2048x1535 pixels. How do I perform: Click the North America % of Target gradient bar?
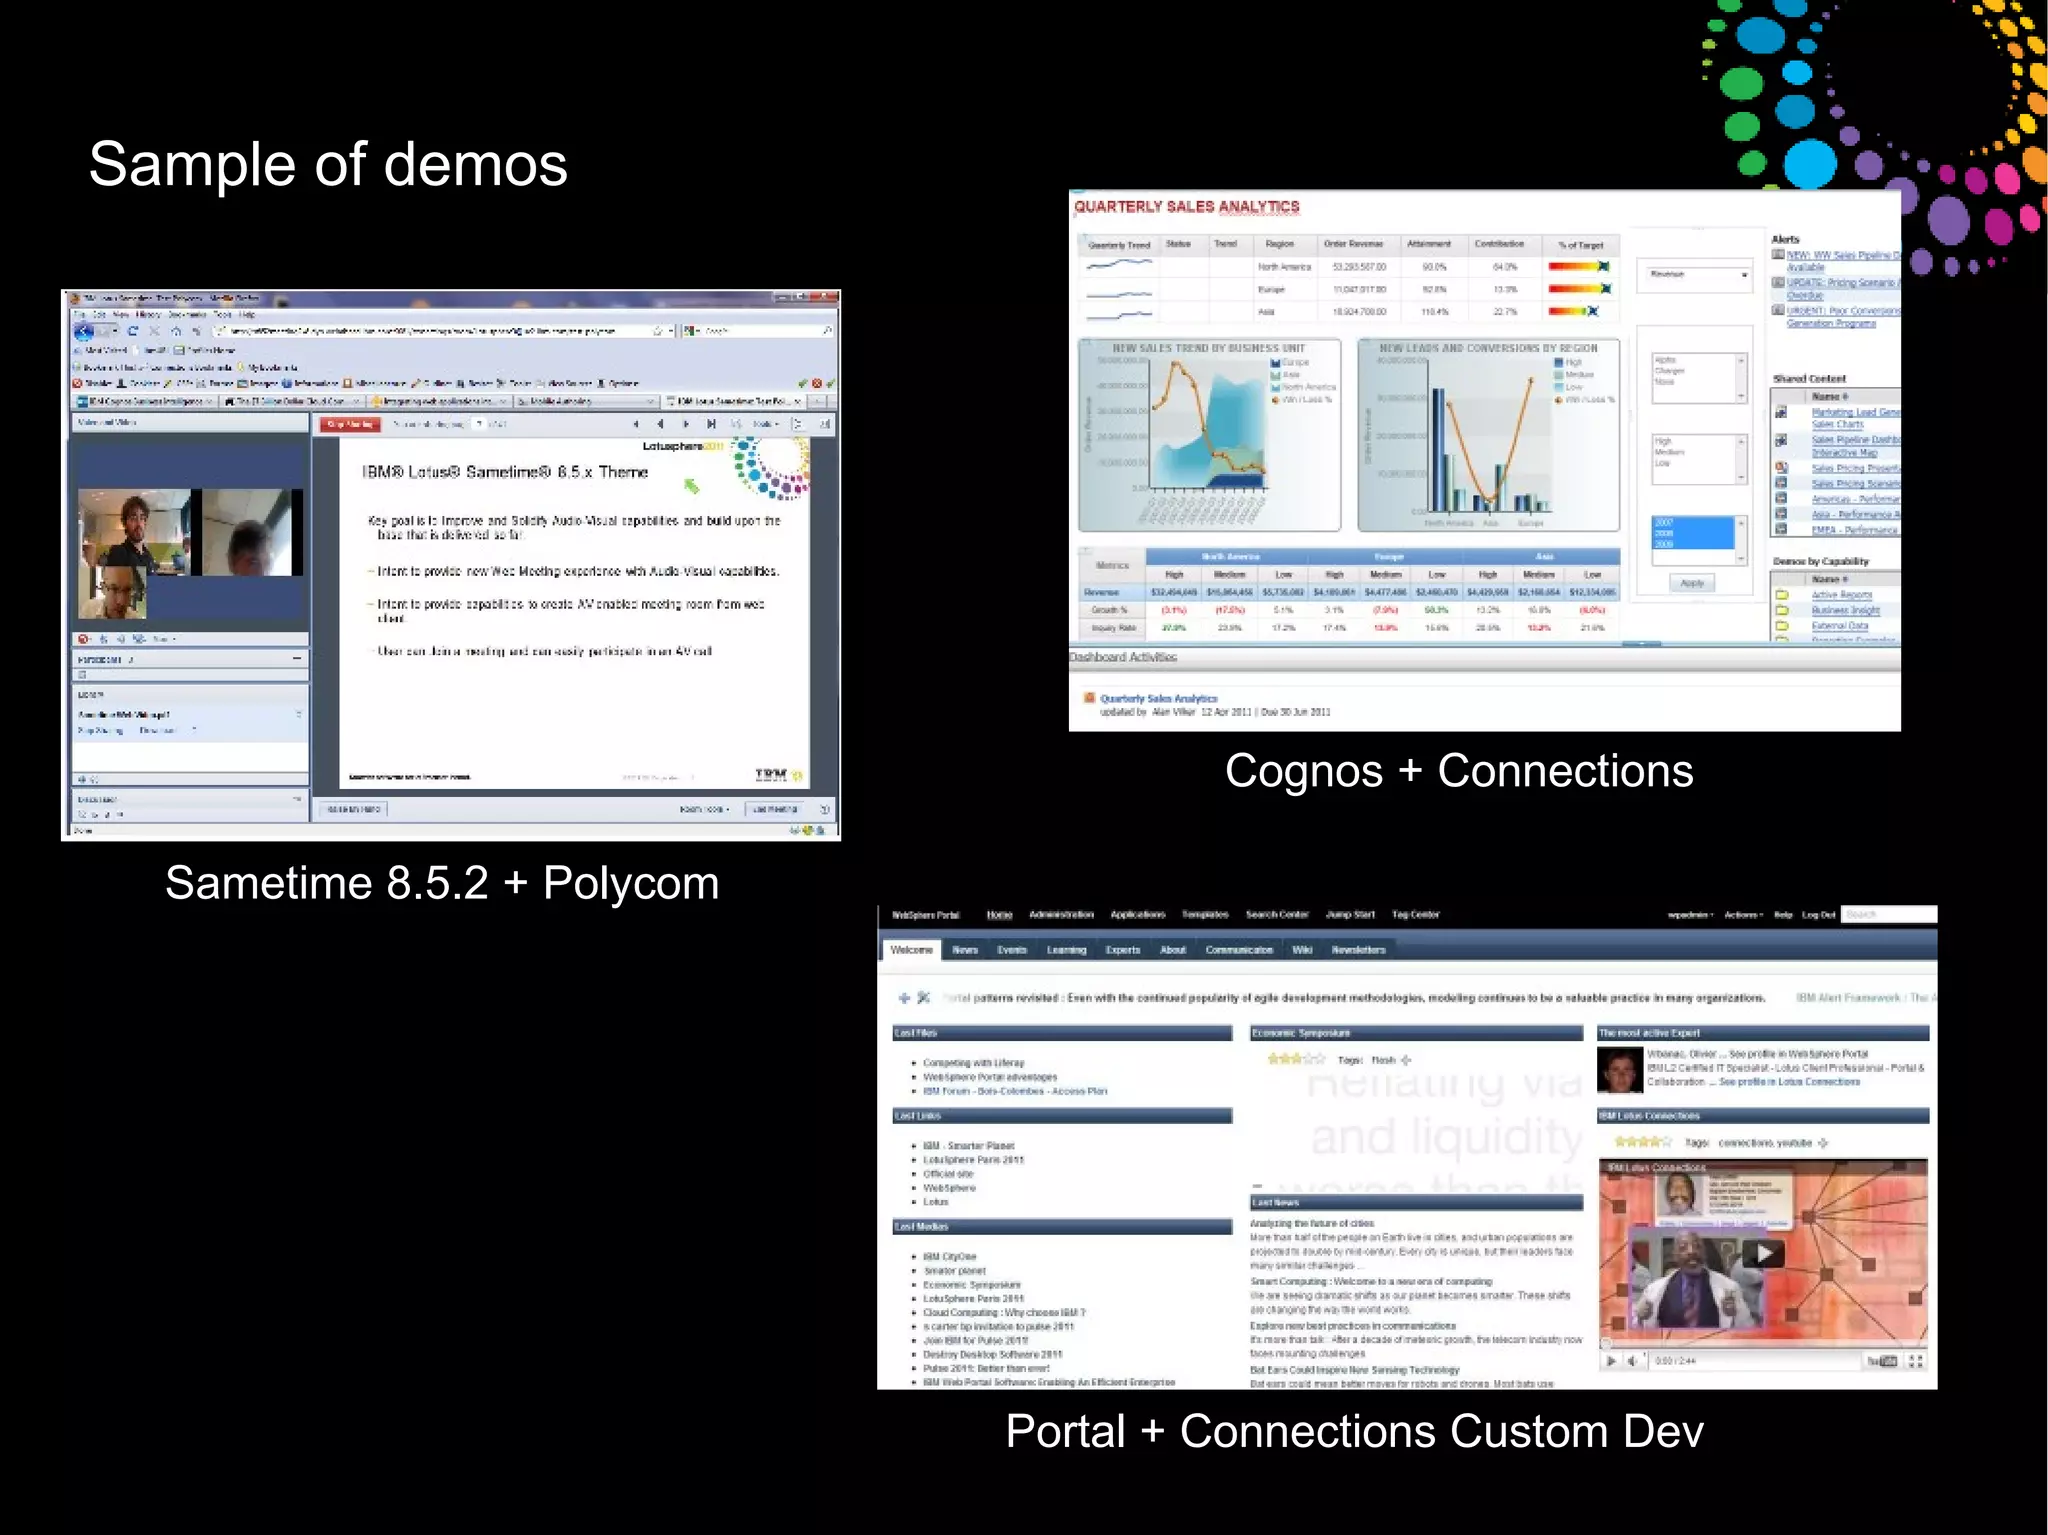(1580, 267)
